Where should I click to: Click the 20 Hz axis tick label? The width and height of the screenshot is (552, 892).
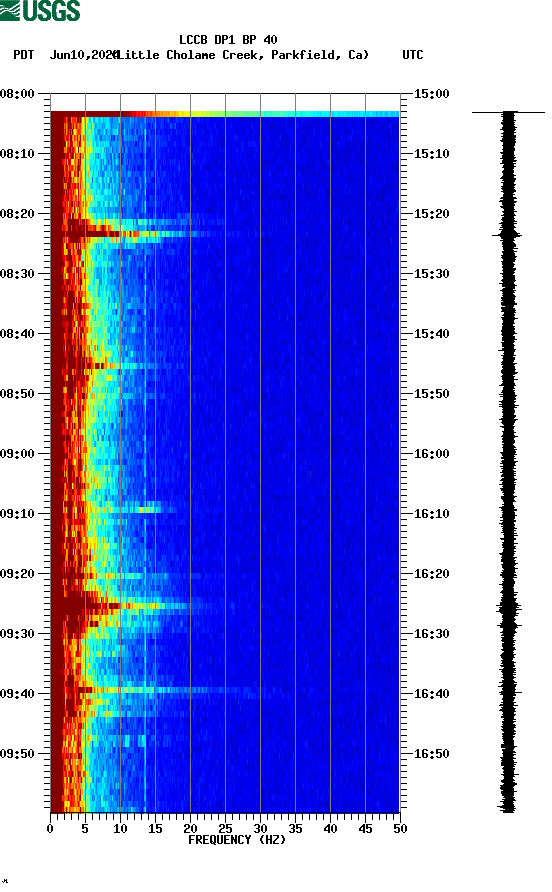pyautogui.click(x=190, y=829)
